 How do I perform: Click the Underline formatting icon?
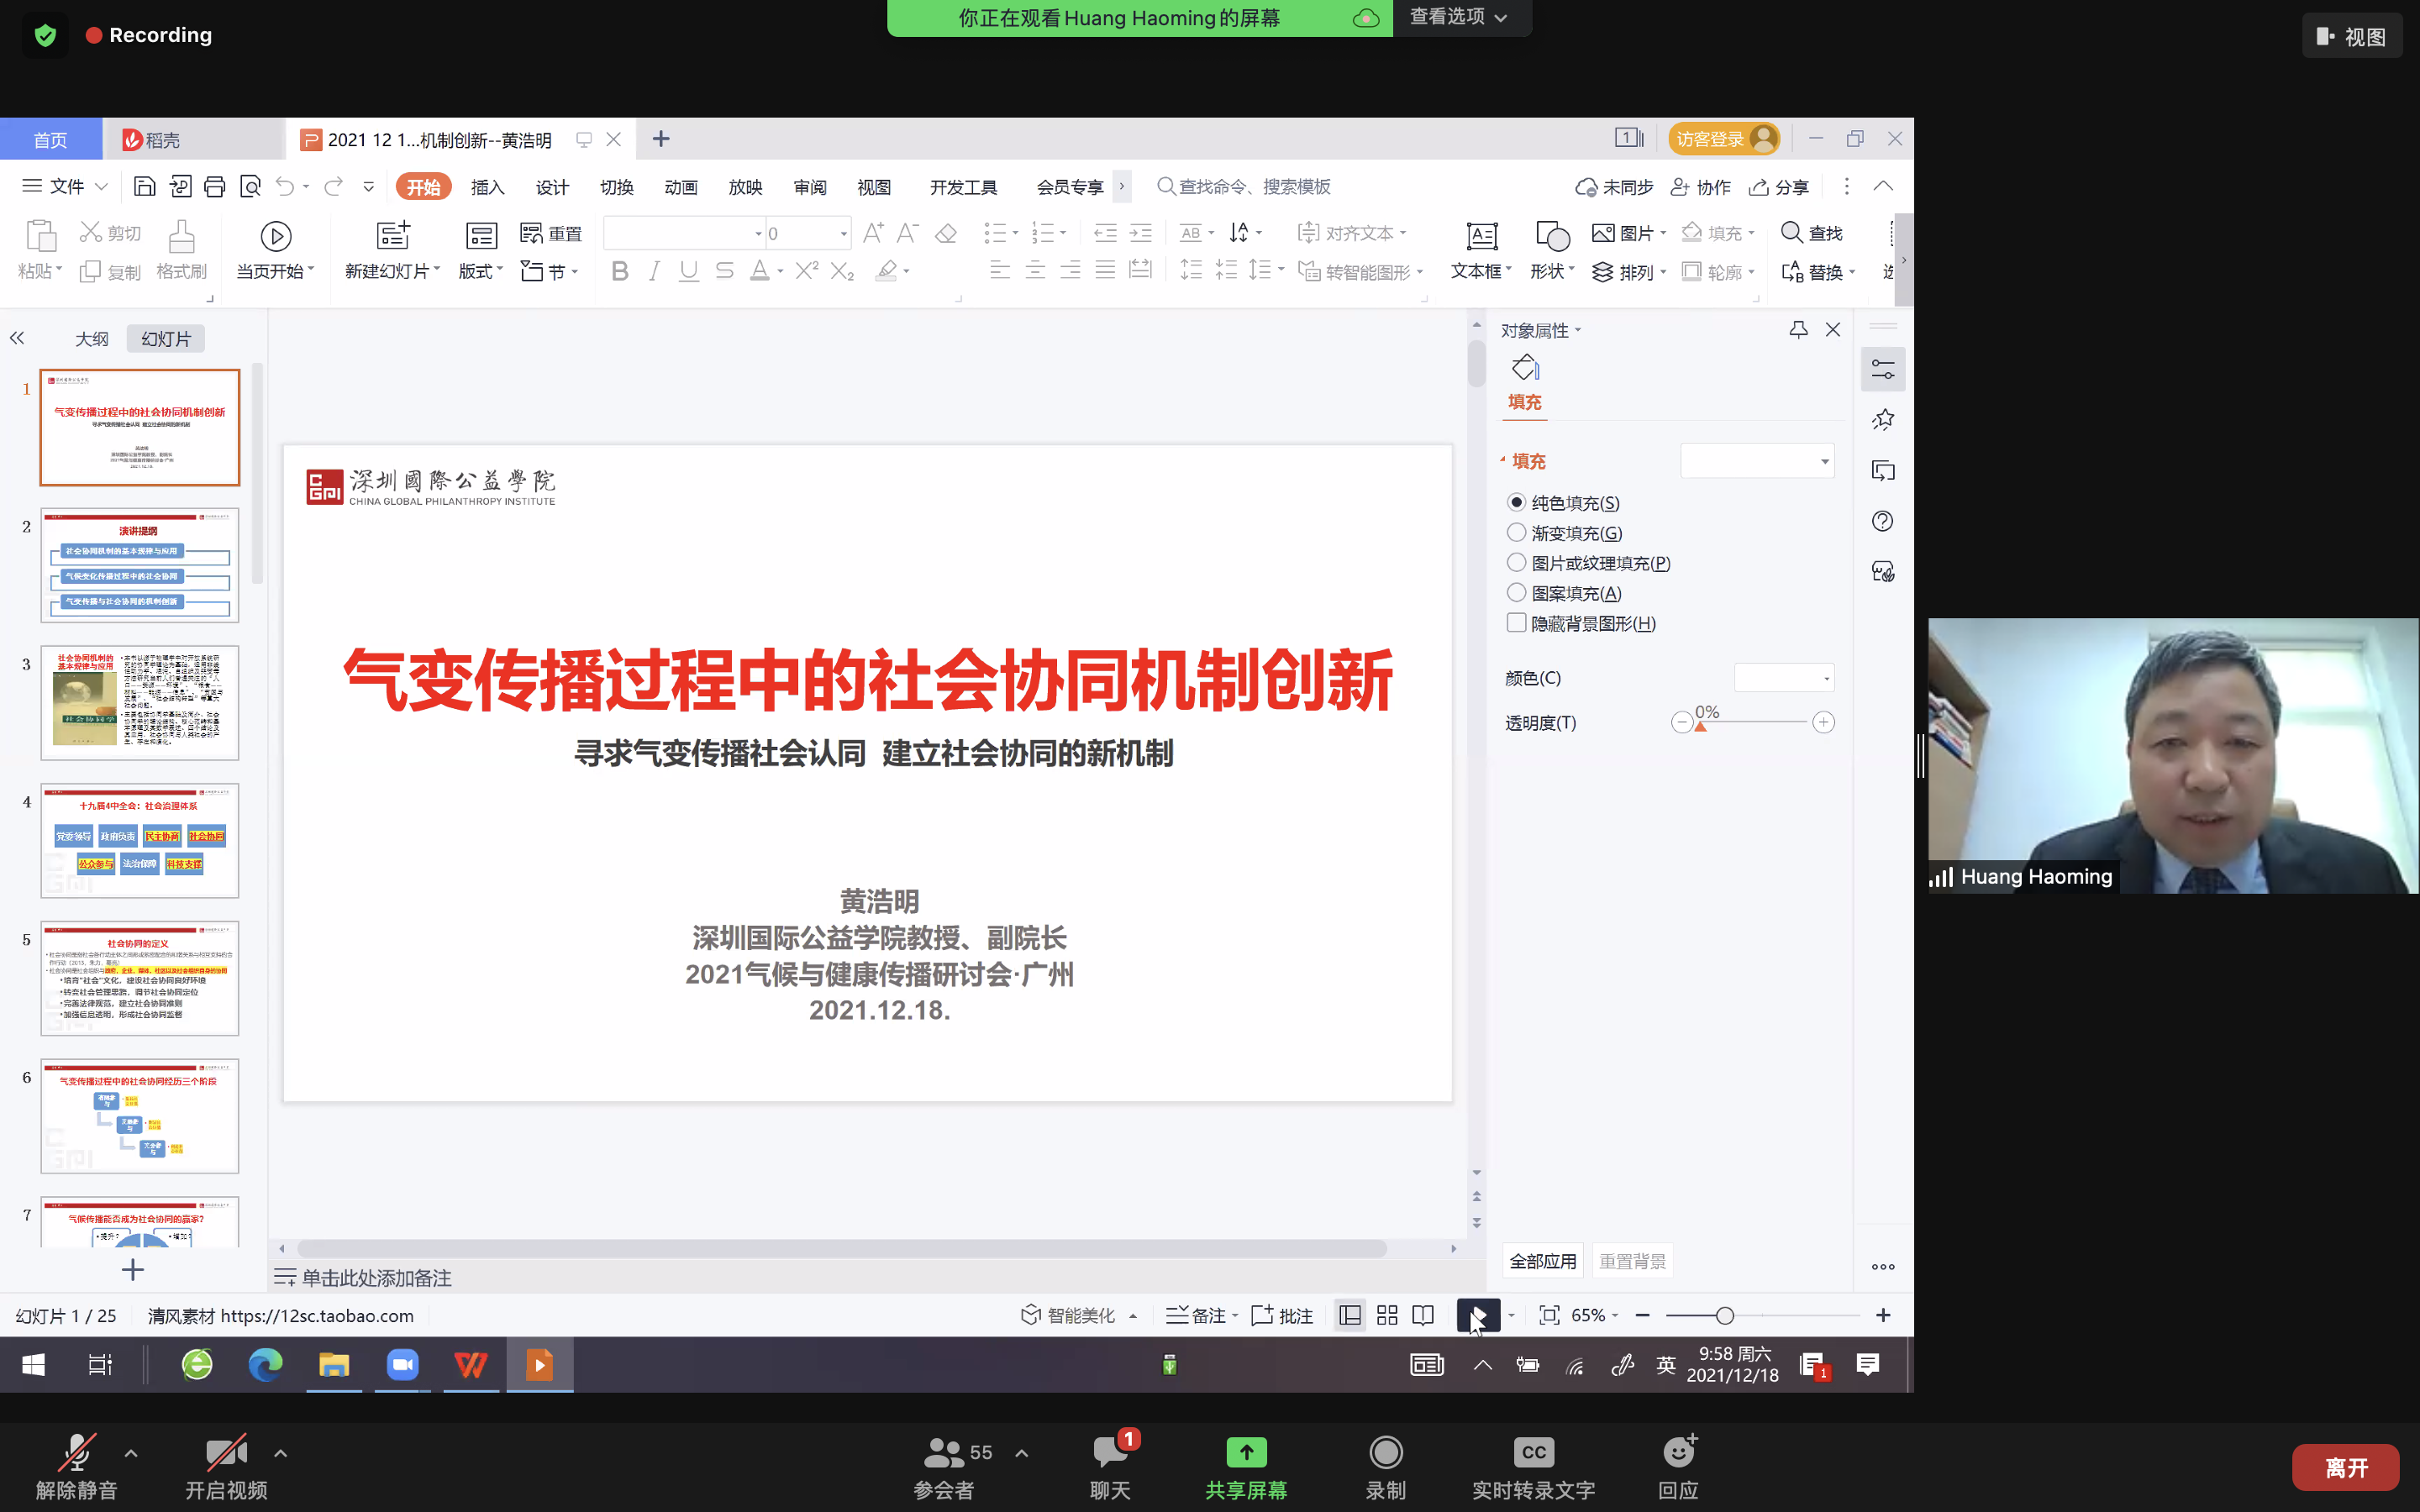coord(688,271)
